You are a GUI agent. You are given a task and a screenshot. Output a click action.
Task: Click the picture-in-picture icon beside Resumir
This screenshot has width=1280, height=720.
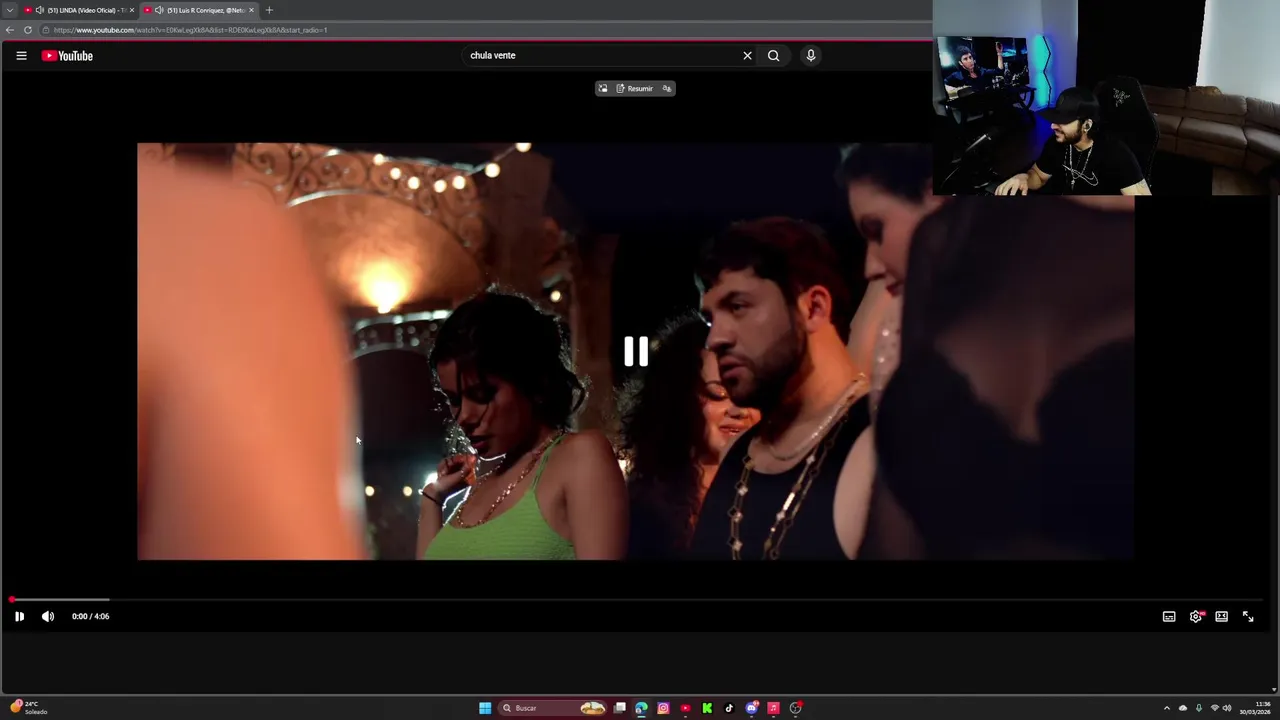click(603, 88)
